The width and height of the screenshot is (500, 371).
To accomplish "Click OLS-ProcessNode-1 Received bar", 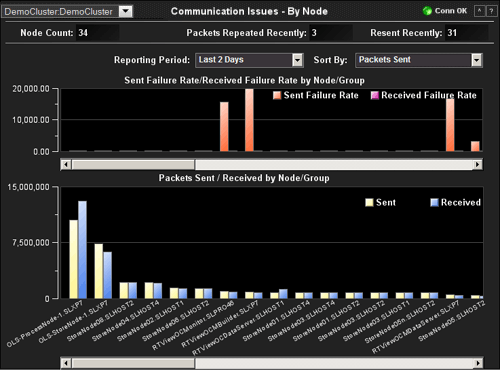I will pyautogui.click(x=82, y=250).
